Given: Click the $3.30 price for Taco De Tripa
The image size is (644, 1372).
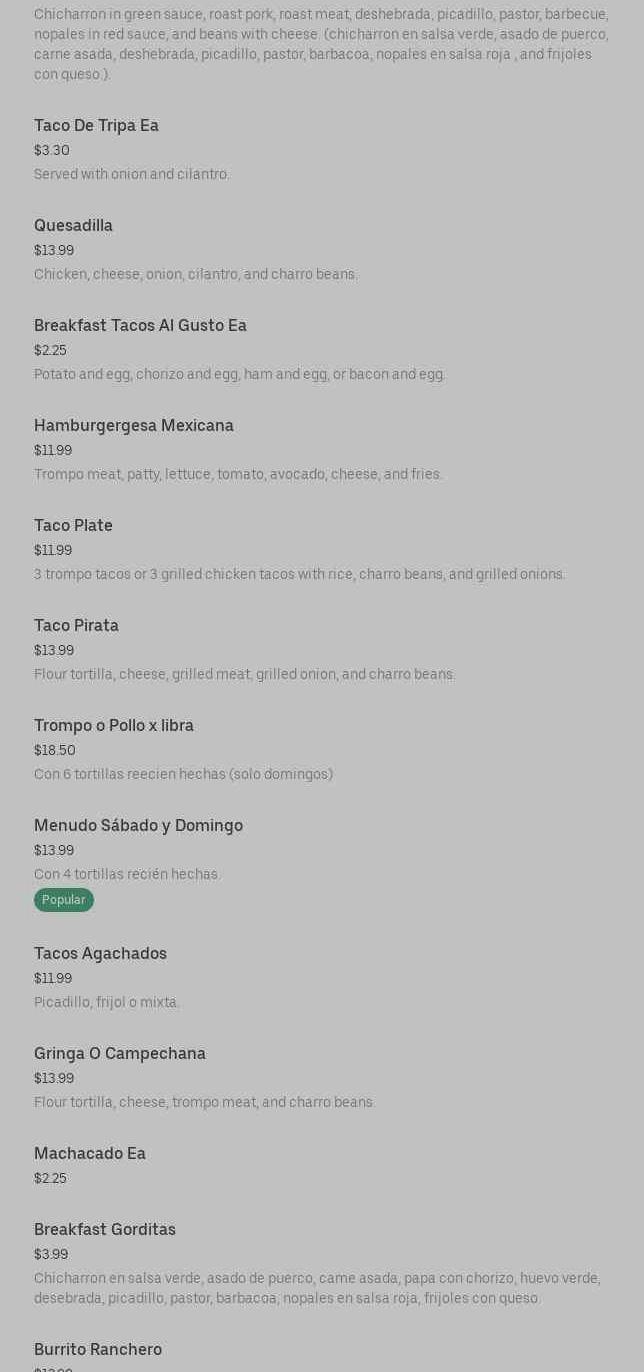Looking at the screenshot, I should 52,150.
